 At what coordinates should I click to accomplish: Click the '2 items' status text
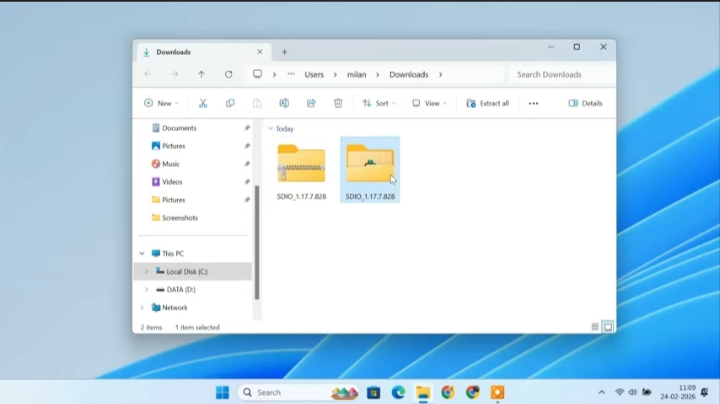click(x=151, y=327)
